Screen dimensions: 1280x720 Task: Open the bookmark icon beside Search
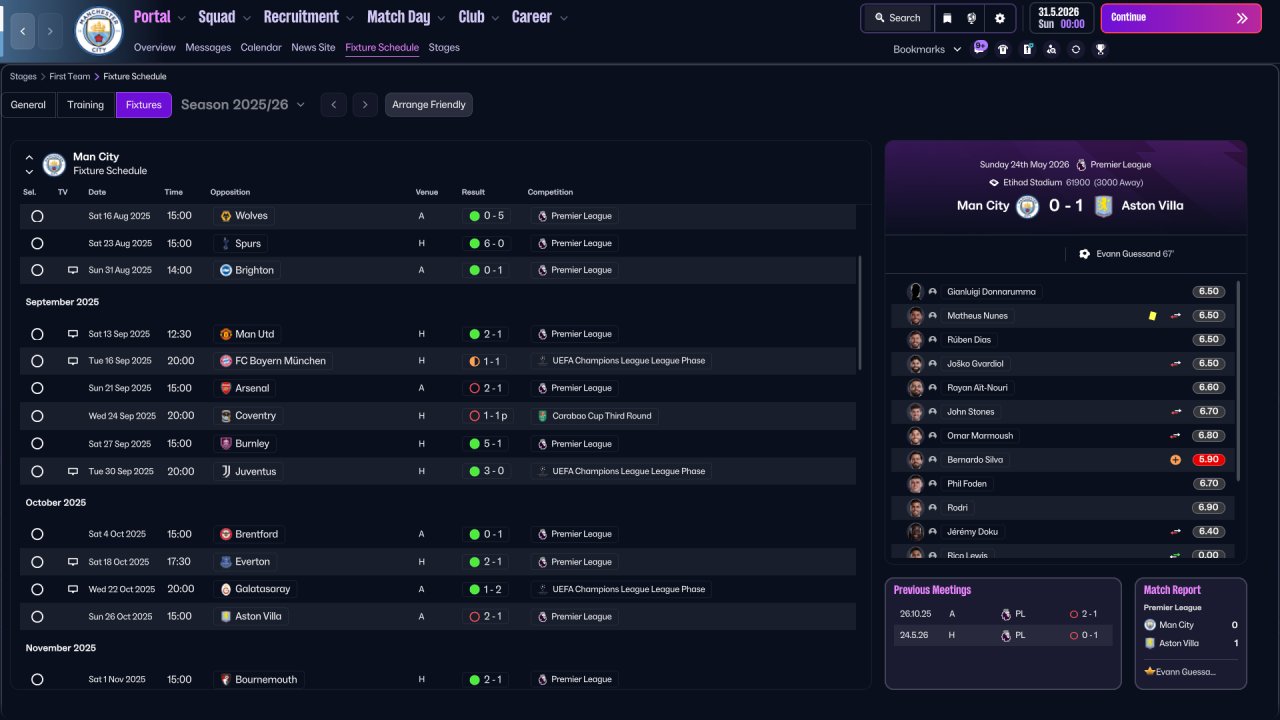tap(948, 18)
